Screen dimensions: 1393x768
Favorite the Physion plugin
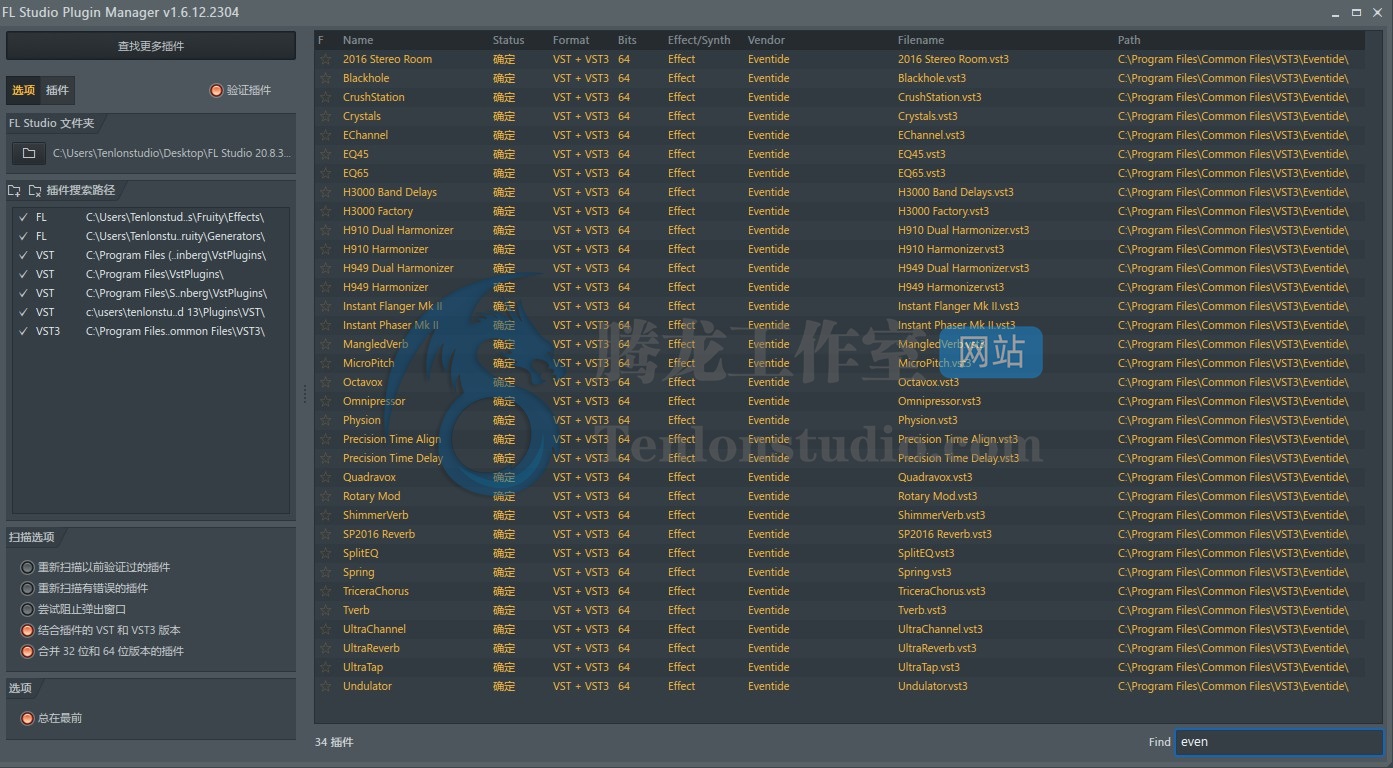click(325, 420)
